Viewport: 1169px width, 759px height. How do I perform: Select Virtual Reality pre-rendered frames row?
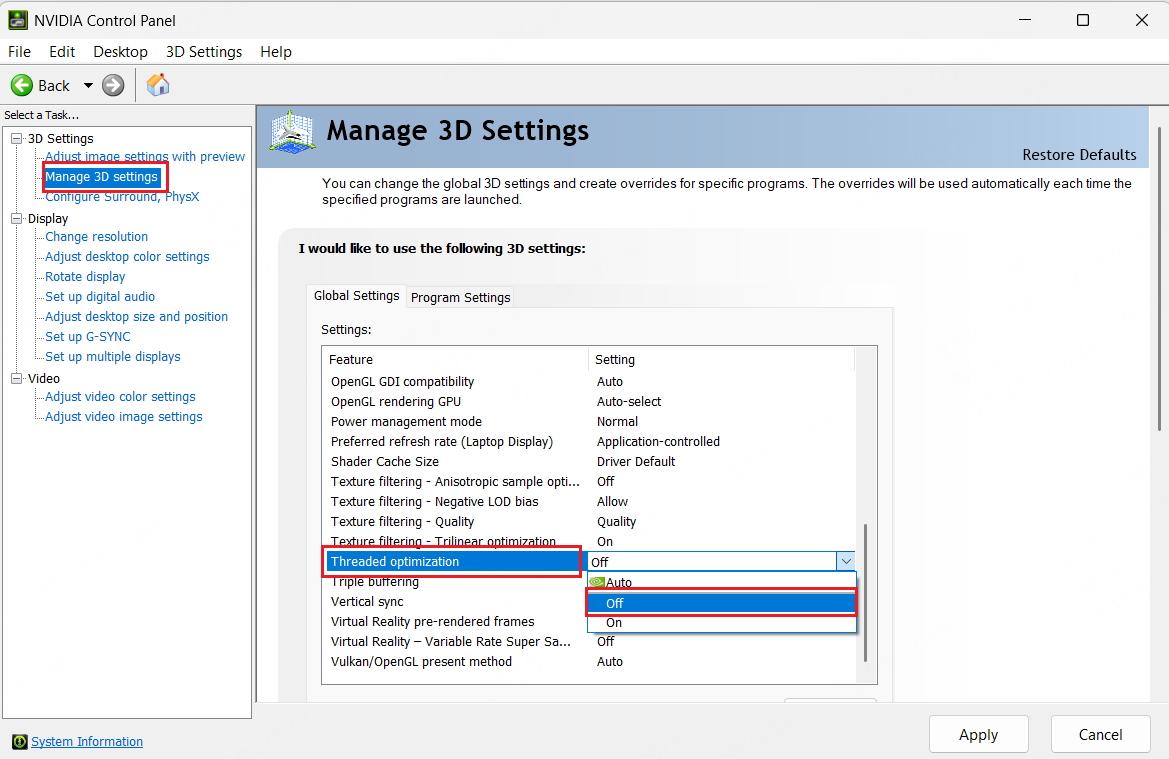(x=456, y=622)
